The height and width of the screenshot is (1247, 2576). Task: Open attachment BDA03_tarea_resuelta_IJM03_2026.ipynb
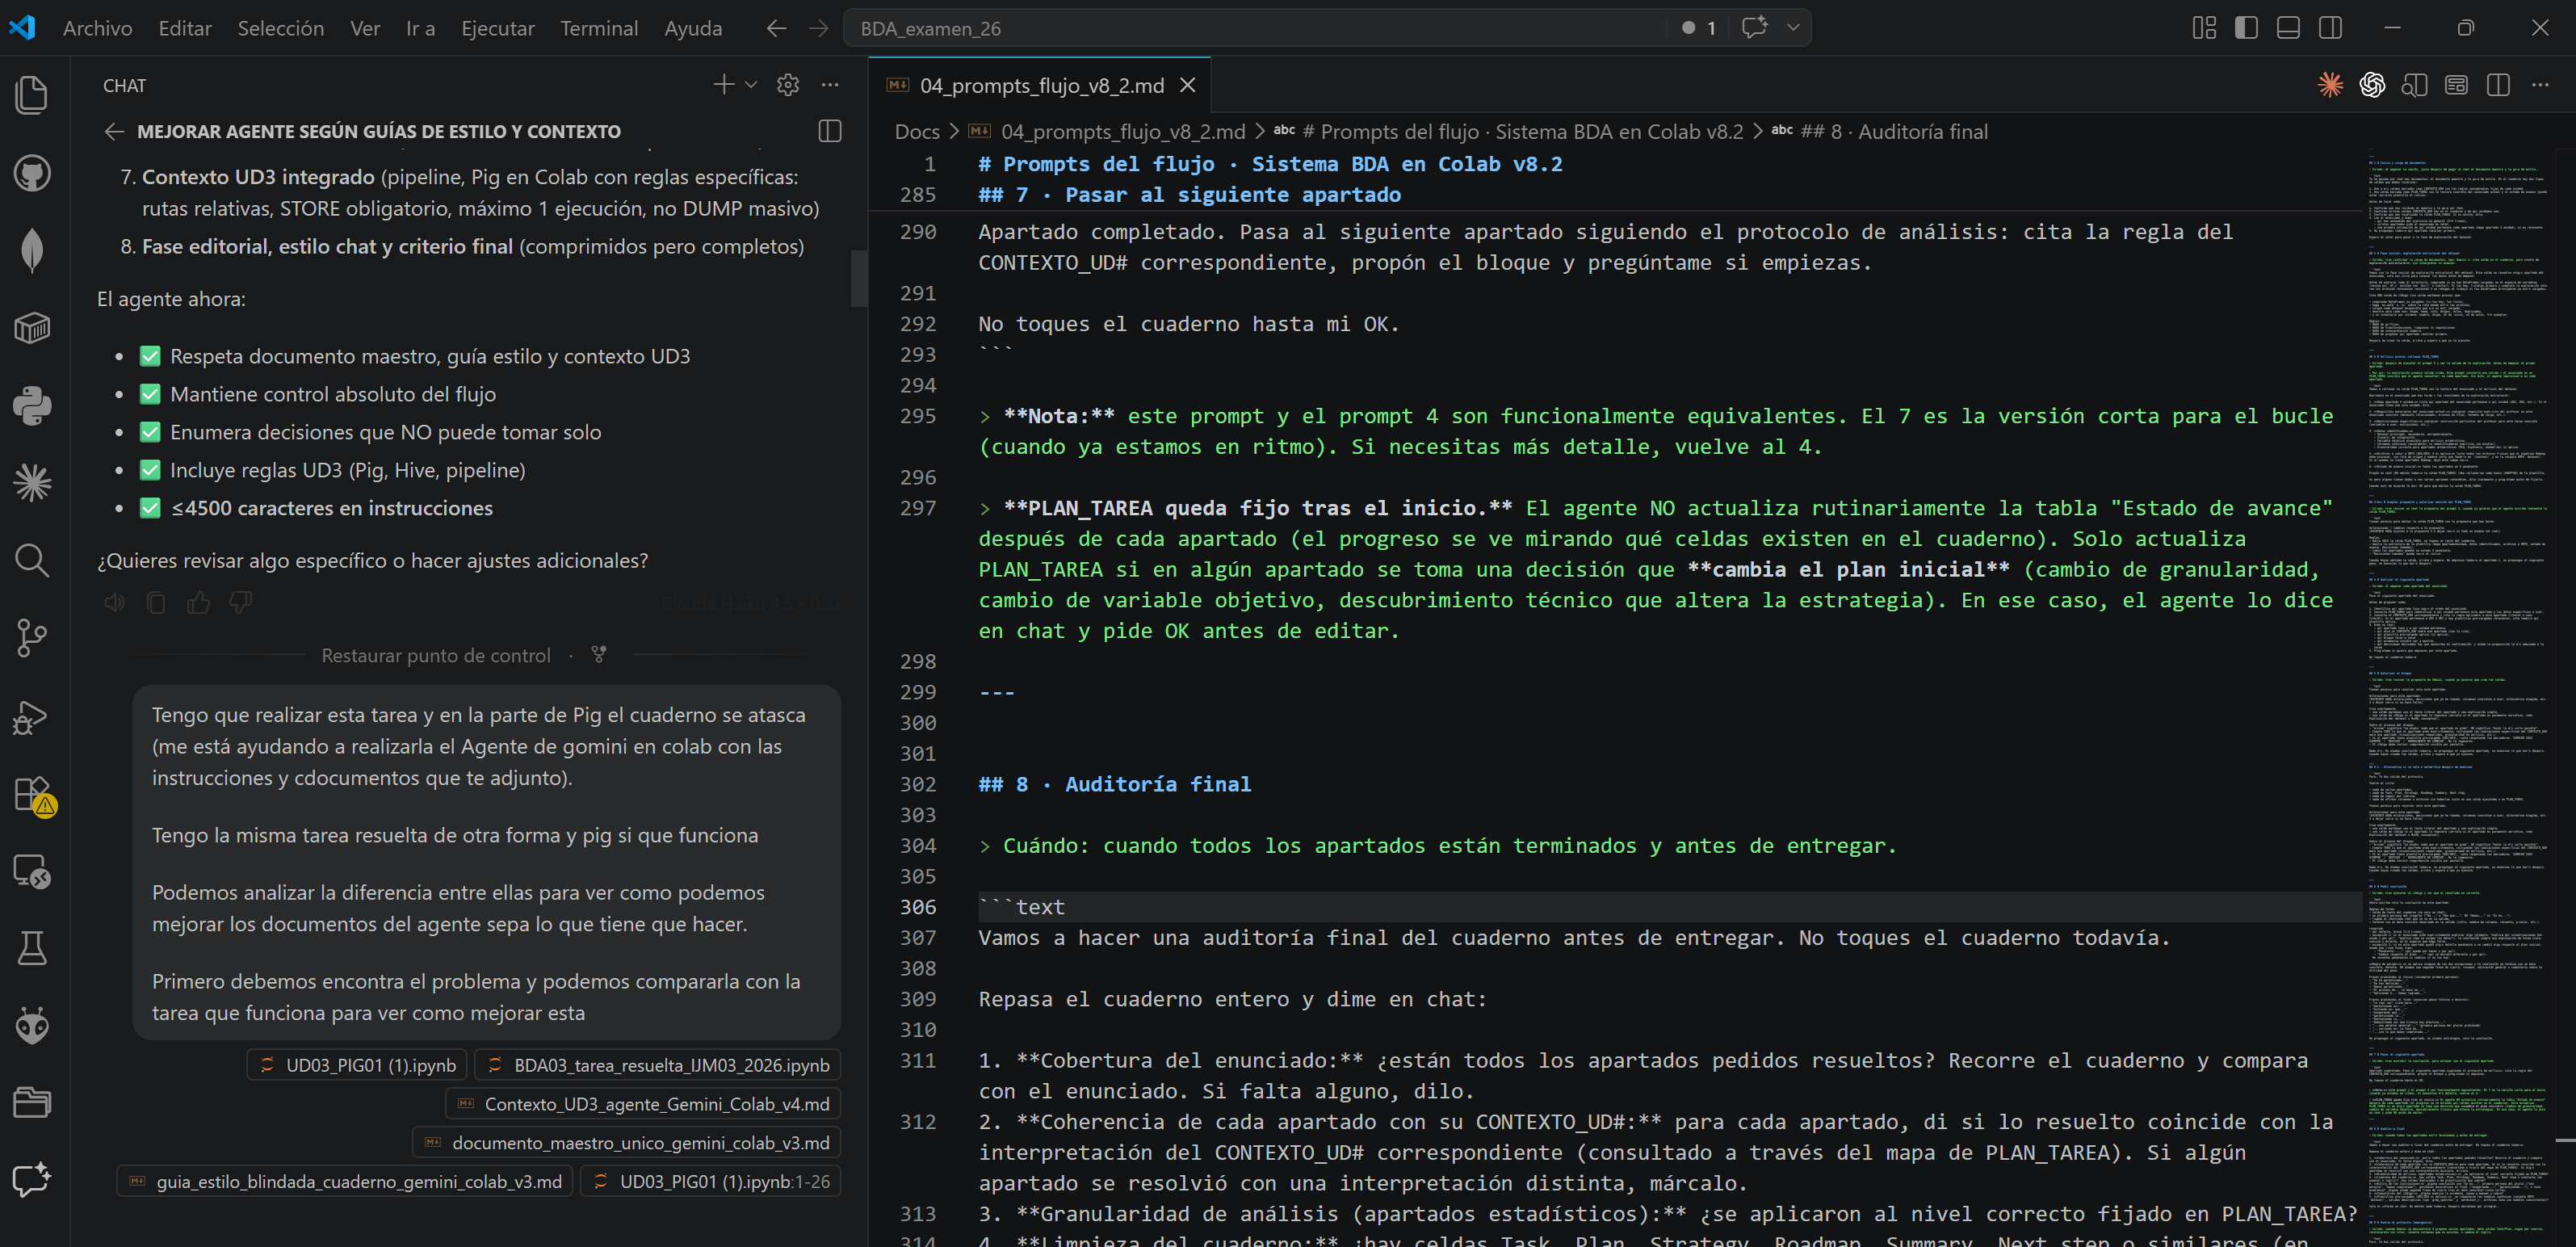658,1065
